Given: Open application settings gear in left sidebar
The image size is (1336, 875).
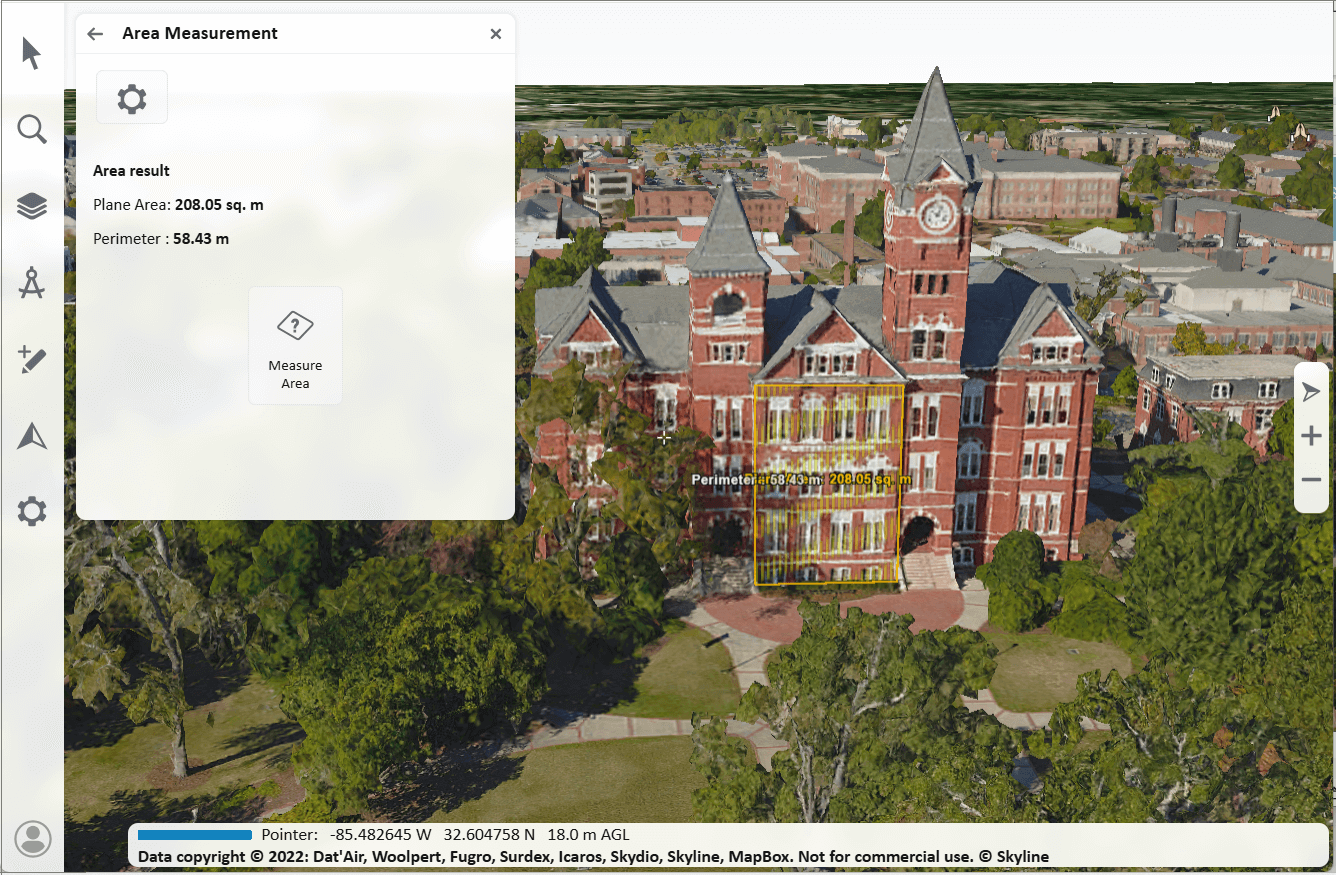Looking at the screenshot, I should [x=32, y=512].
